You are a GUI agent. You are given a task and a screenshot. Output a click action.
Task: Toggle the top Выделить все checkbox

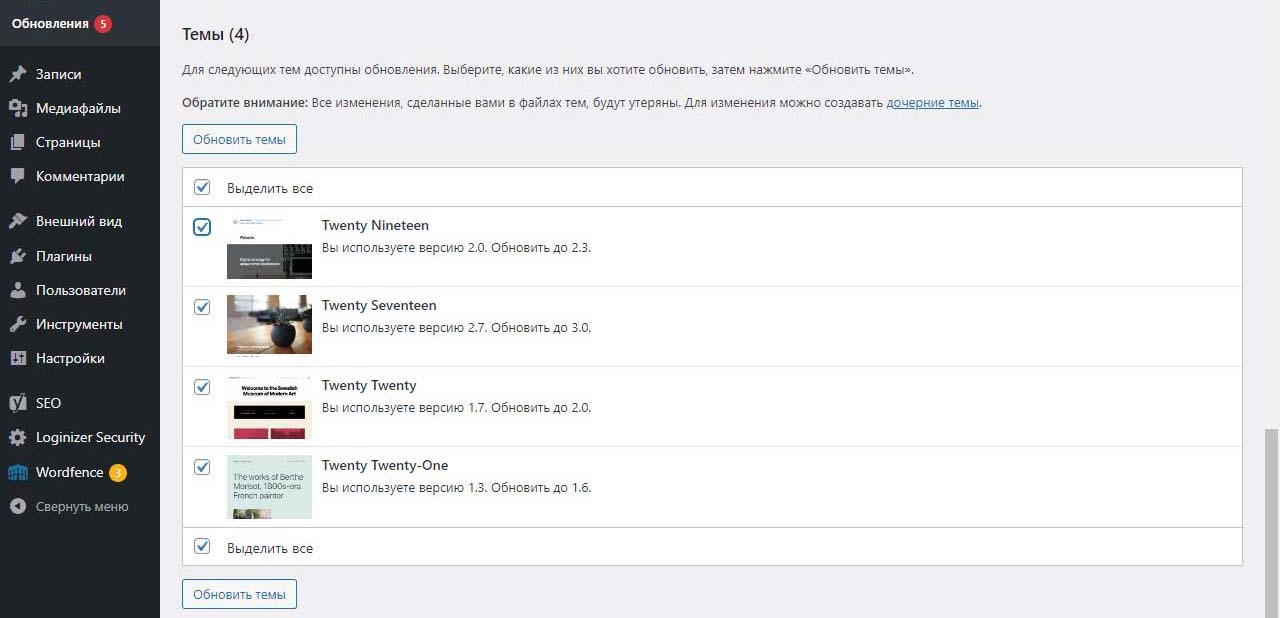click(202, 187)
